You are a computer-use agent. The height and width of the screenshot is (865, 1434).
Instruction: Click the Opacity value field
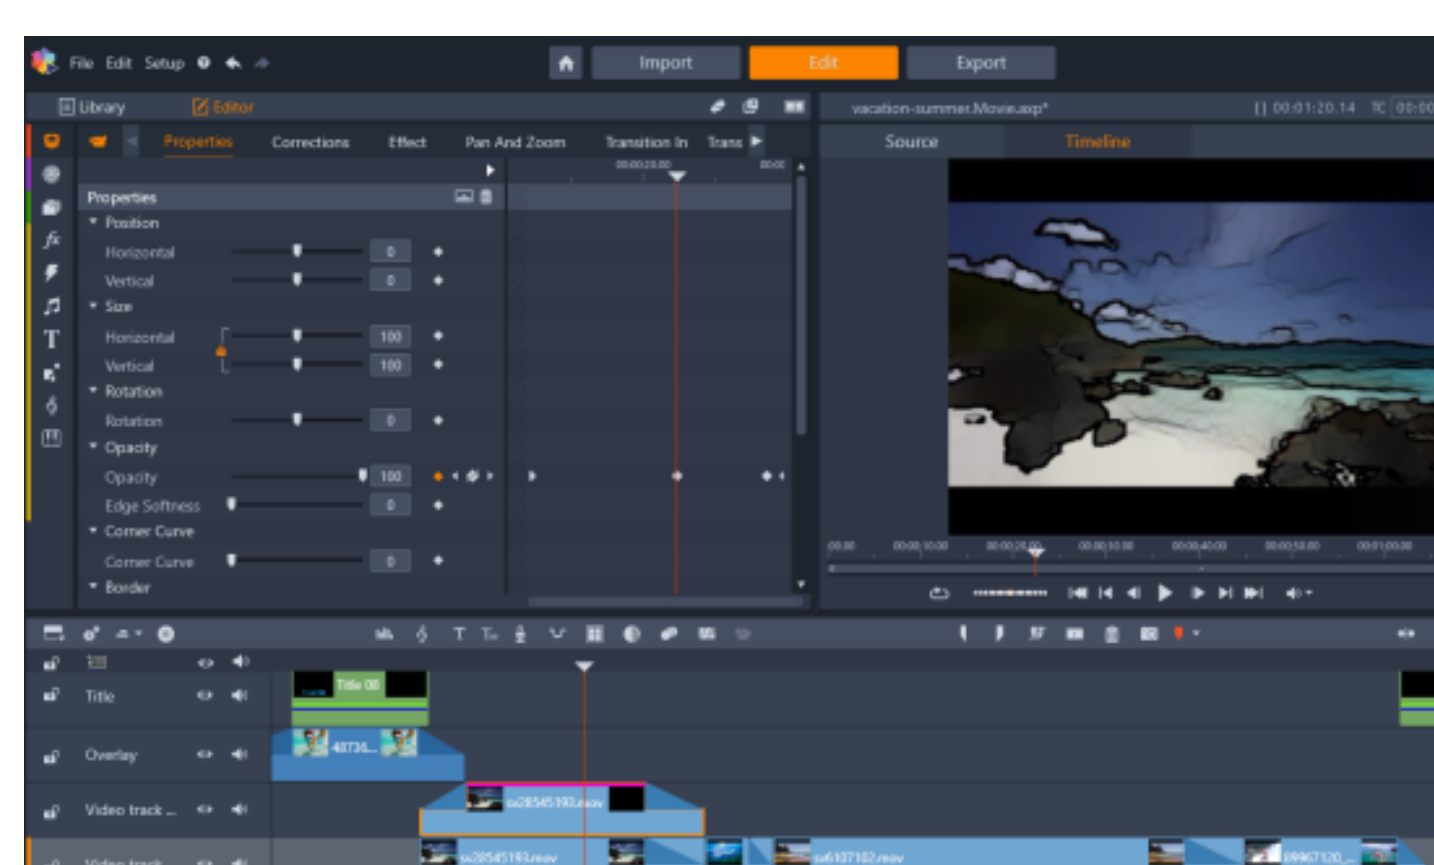tap(390, 476)
